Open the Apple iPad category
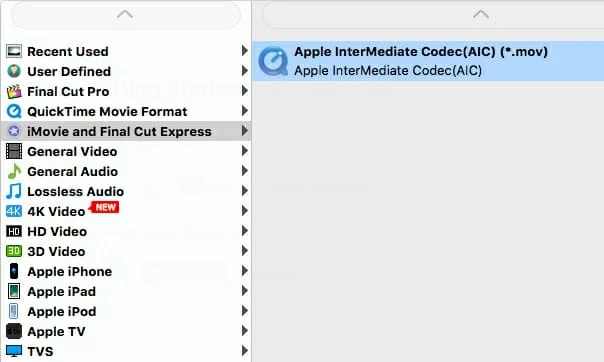 (126, 292)
